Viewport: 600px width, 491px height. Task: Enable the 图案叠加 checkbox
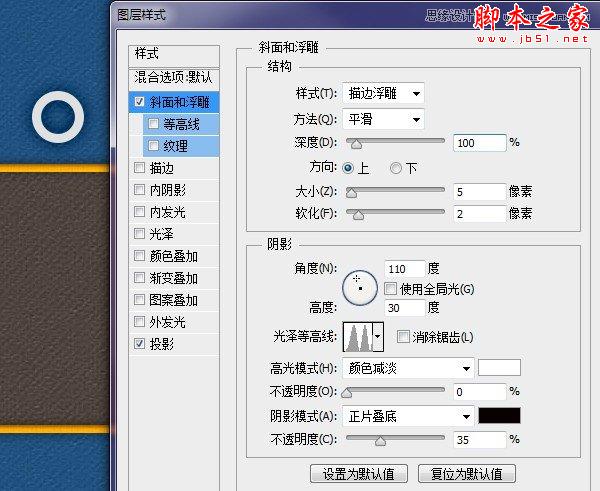(x=139, y=300)
